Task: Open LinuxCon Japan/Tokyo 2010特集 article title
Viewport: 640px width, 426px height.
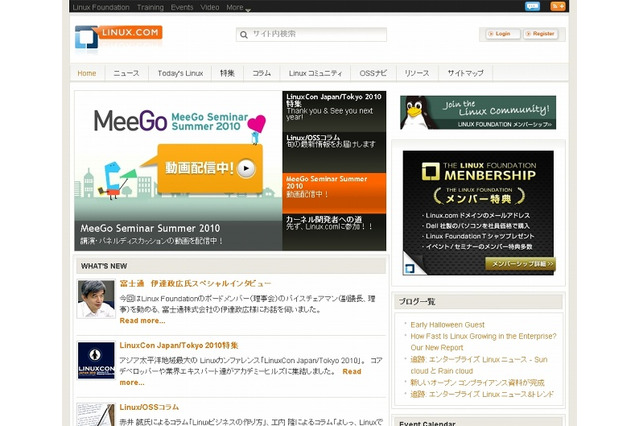Action: (179, 346)
